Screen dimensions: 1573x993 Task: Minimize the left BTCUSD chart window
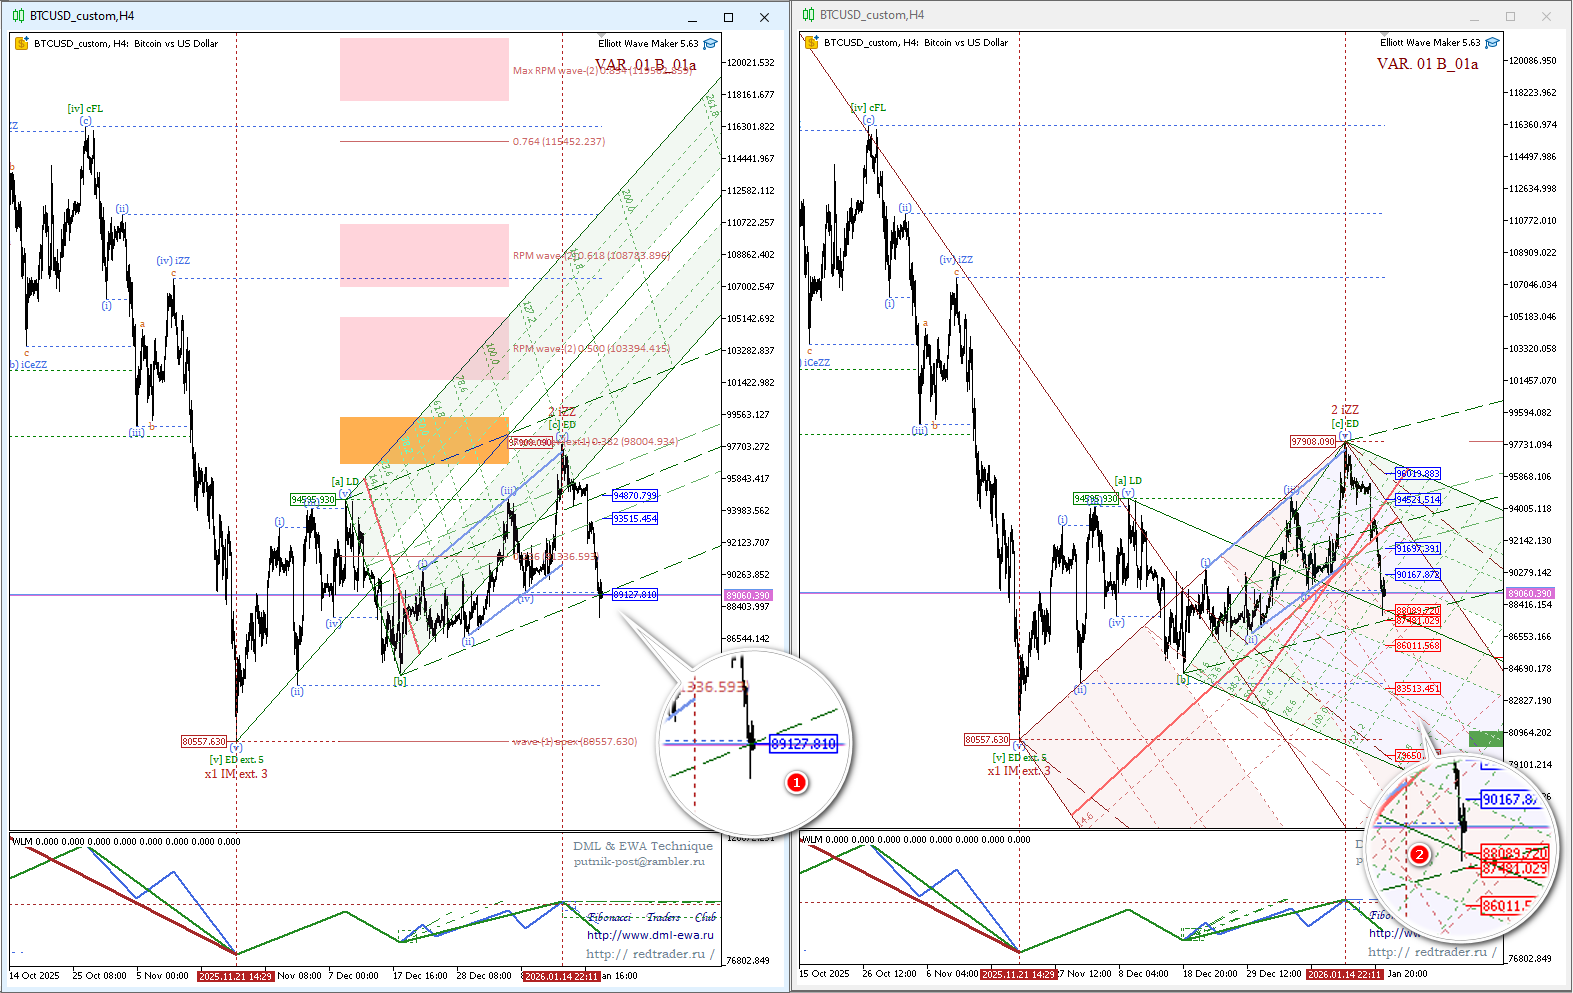(693, 17)
